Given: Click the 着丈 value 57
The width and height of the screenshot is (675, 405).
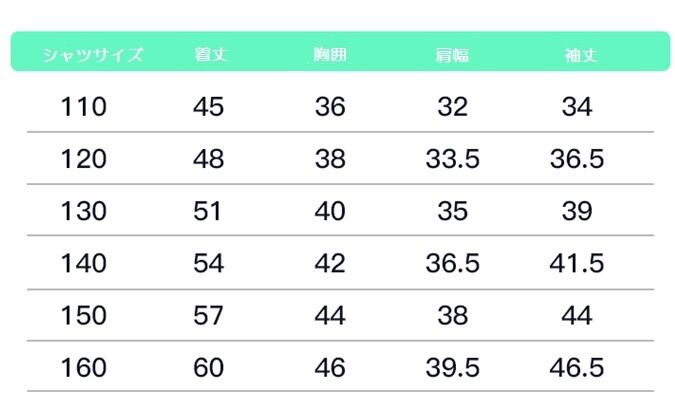Looking at the screenshot, I should 209,316.
